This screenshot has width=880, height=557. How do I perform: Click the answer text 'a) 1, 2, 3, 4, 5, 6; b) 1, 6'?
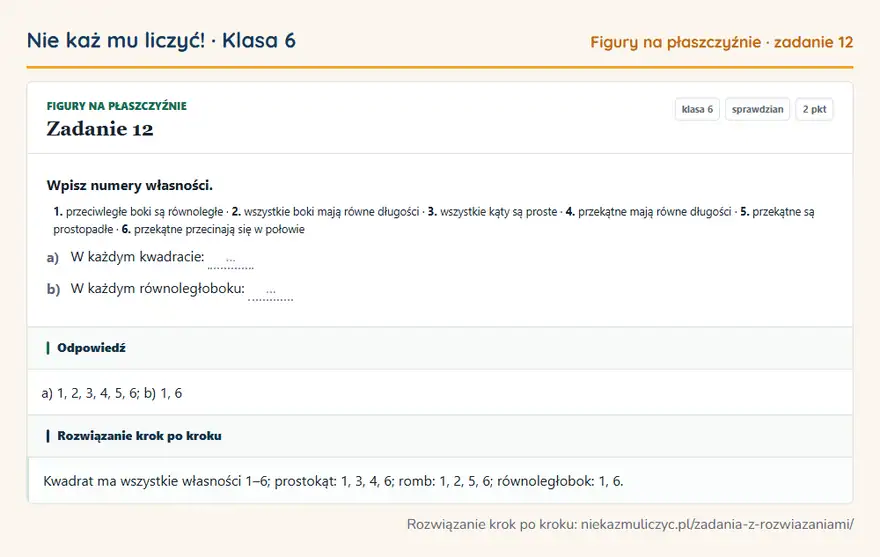coord(112,393)
